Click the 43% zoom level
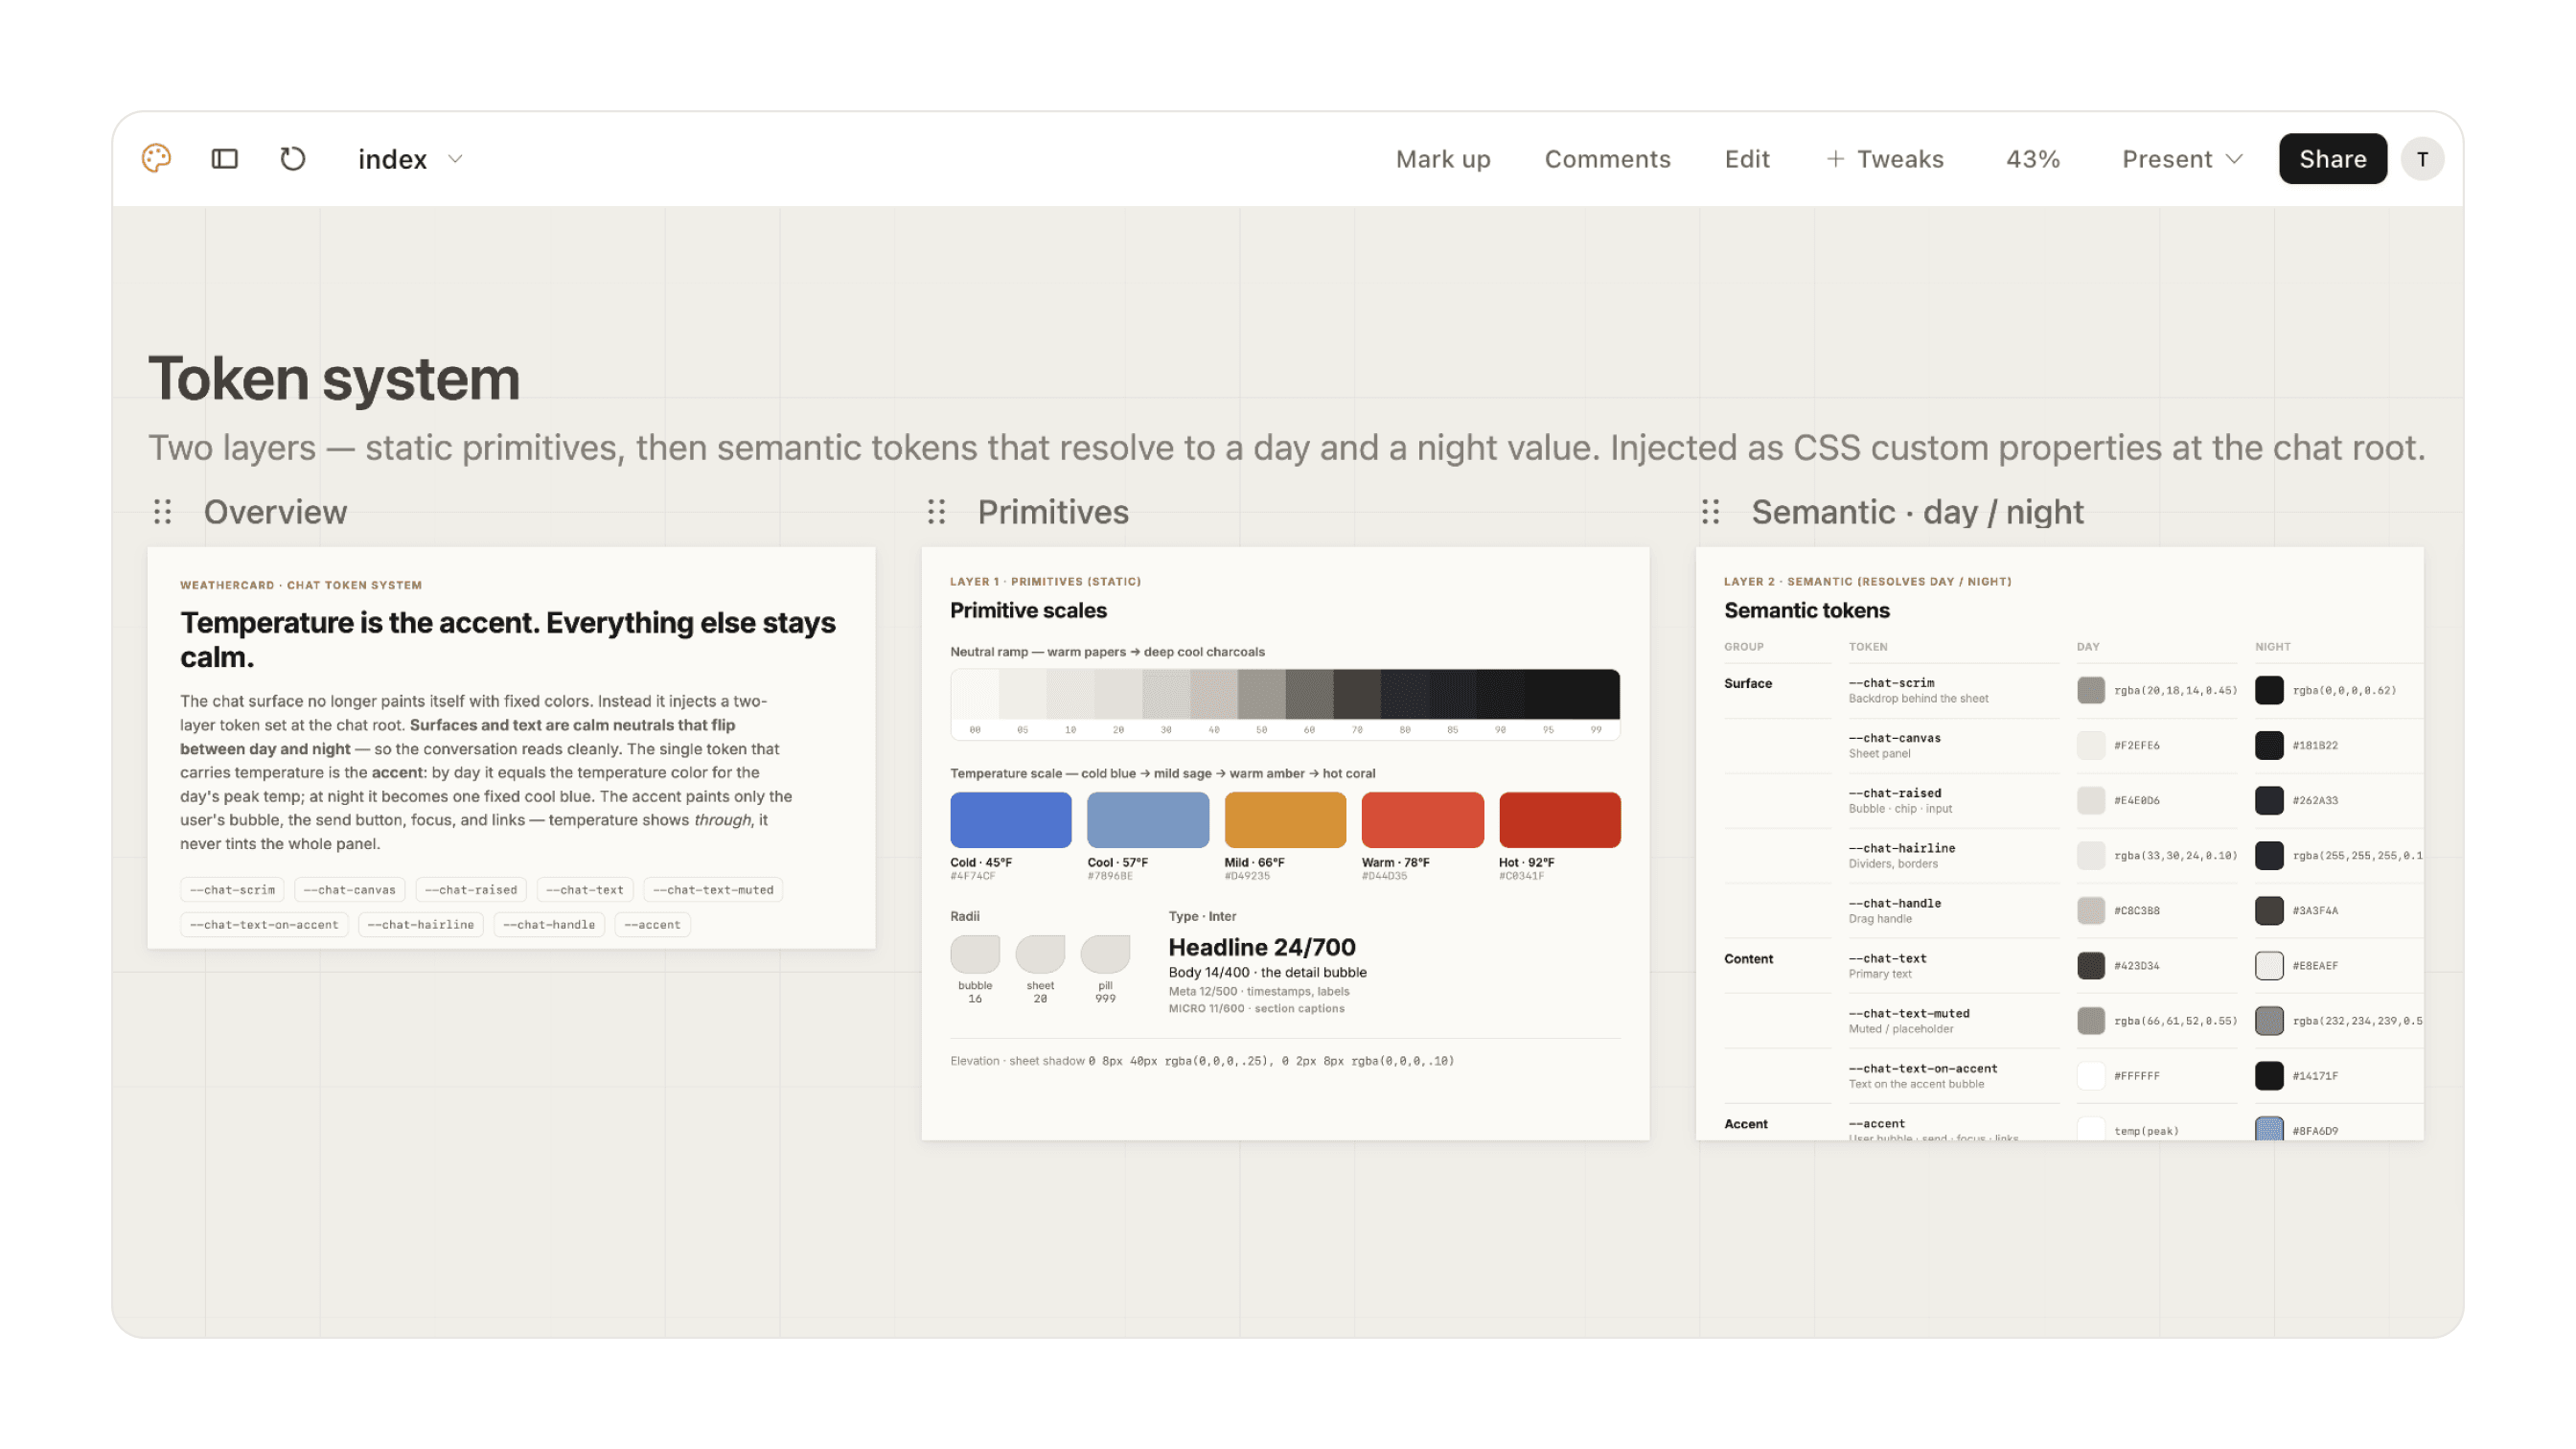The image size is (2576, 1449). [2032, 159]
